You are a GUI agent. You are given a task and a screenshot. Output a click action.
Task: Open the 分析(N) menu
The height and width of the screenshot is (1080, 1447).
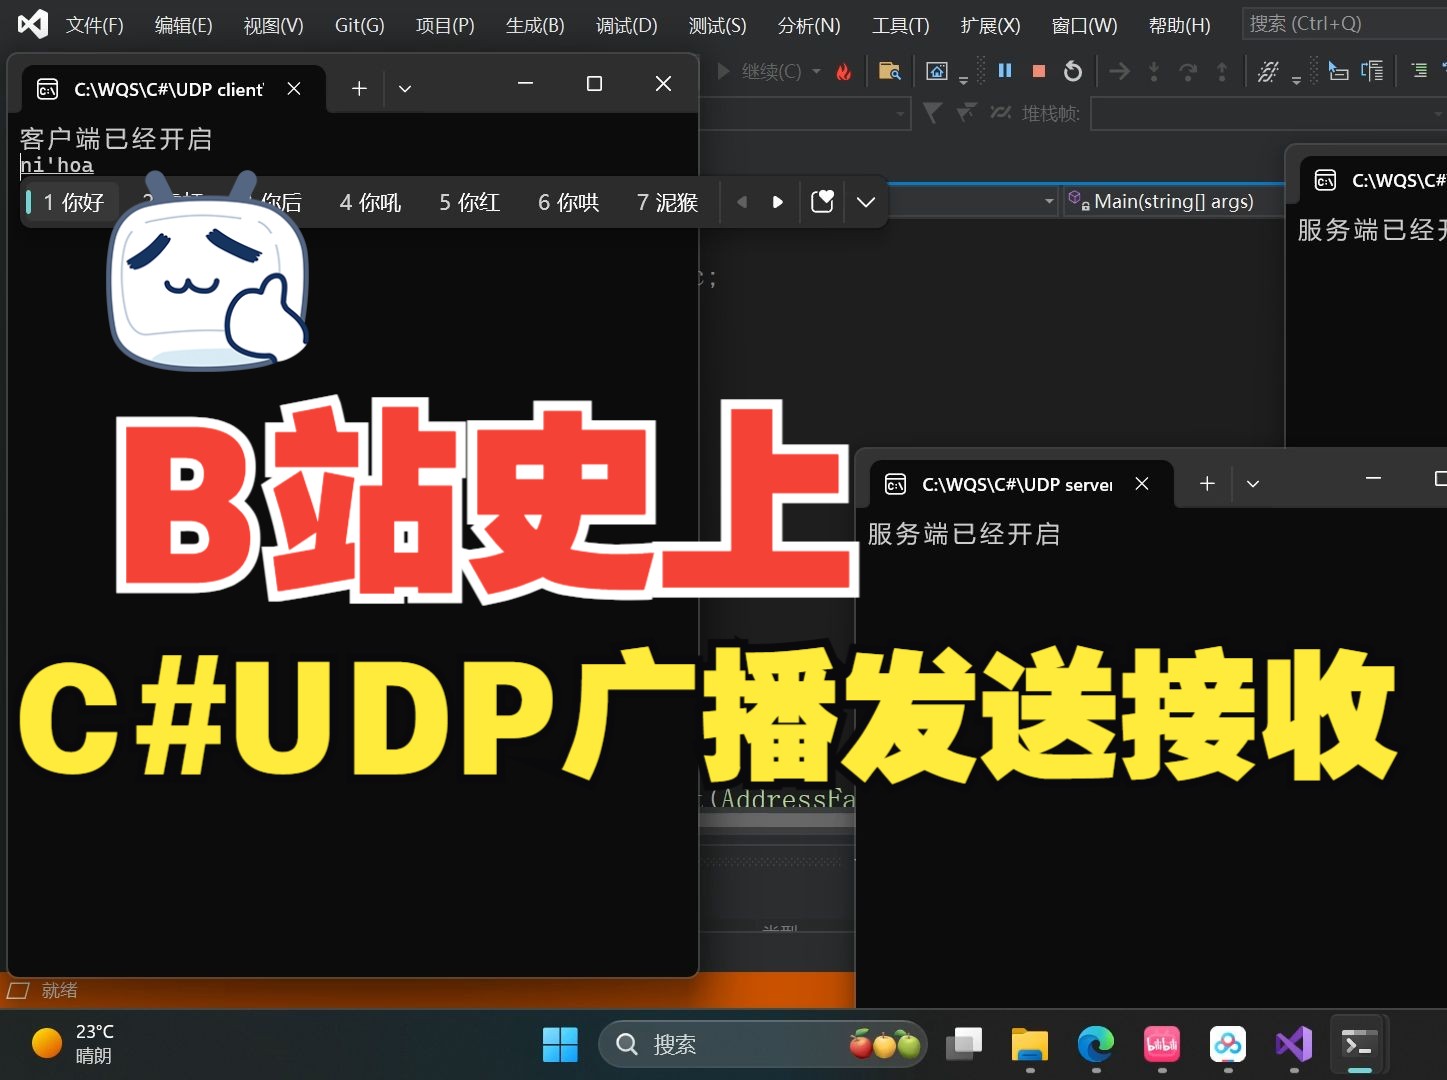pos(808,25)
